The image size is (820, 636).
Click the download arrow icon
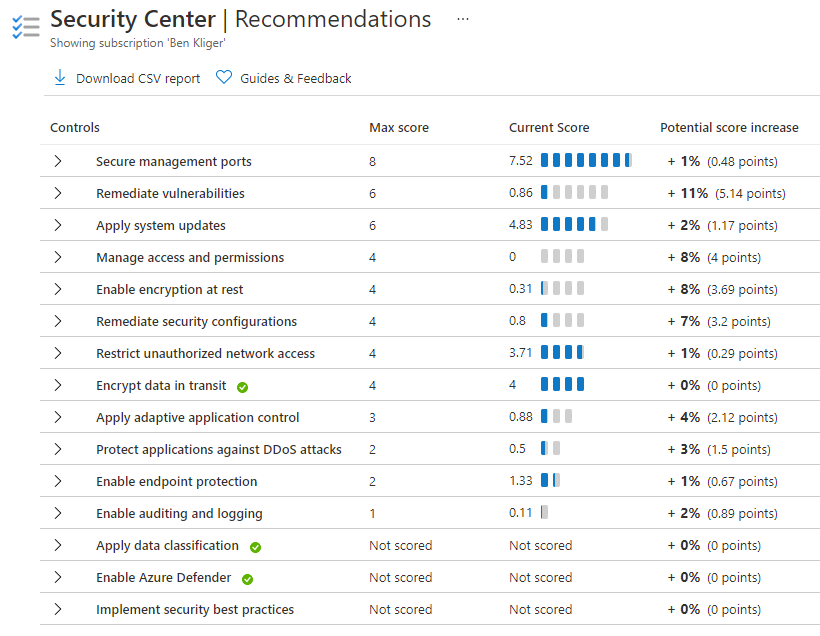pos(59,78)
